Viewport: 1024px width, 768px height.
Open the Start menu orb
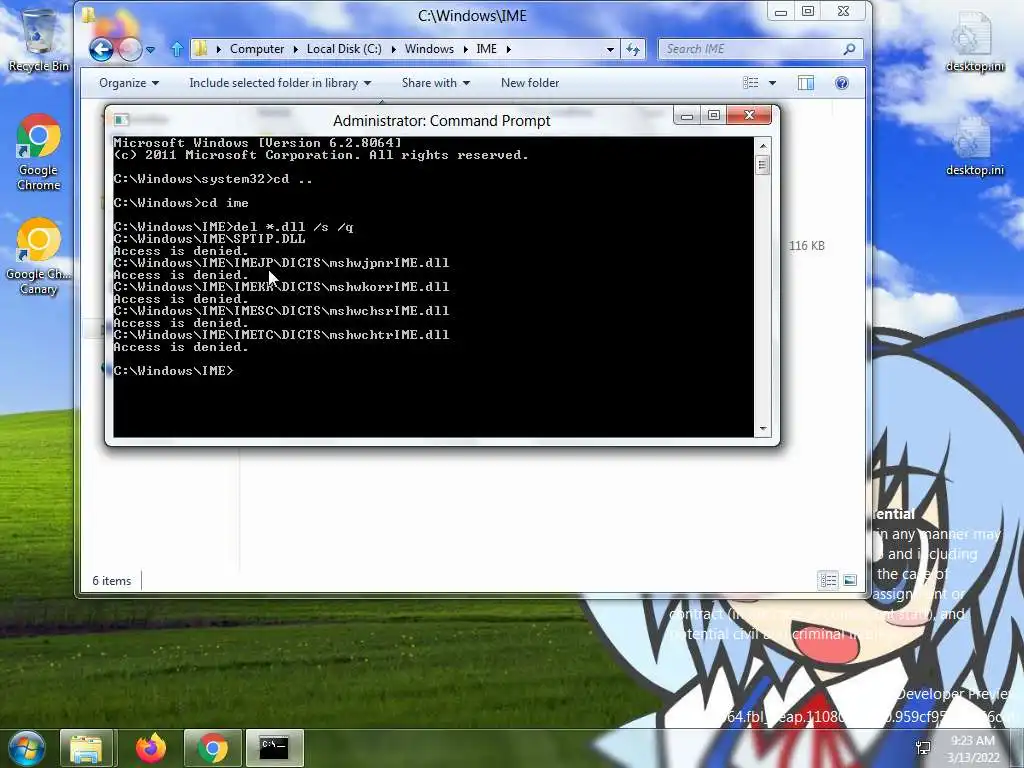coord(26,748)
